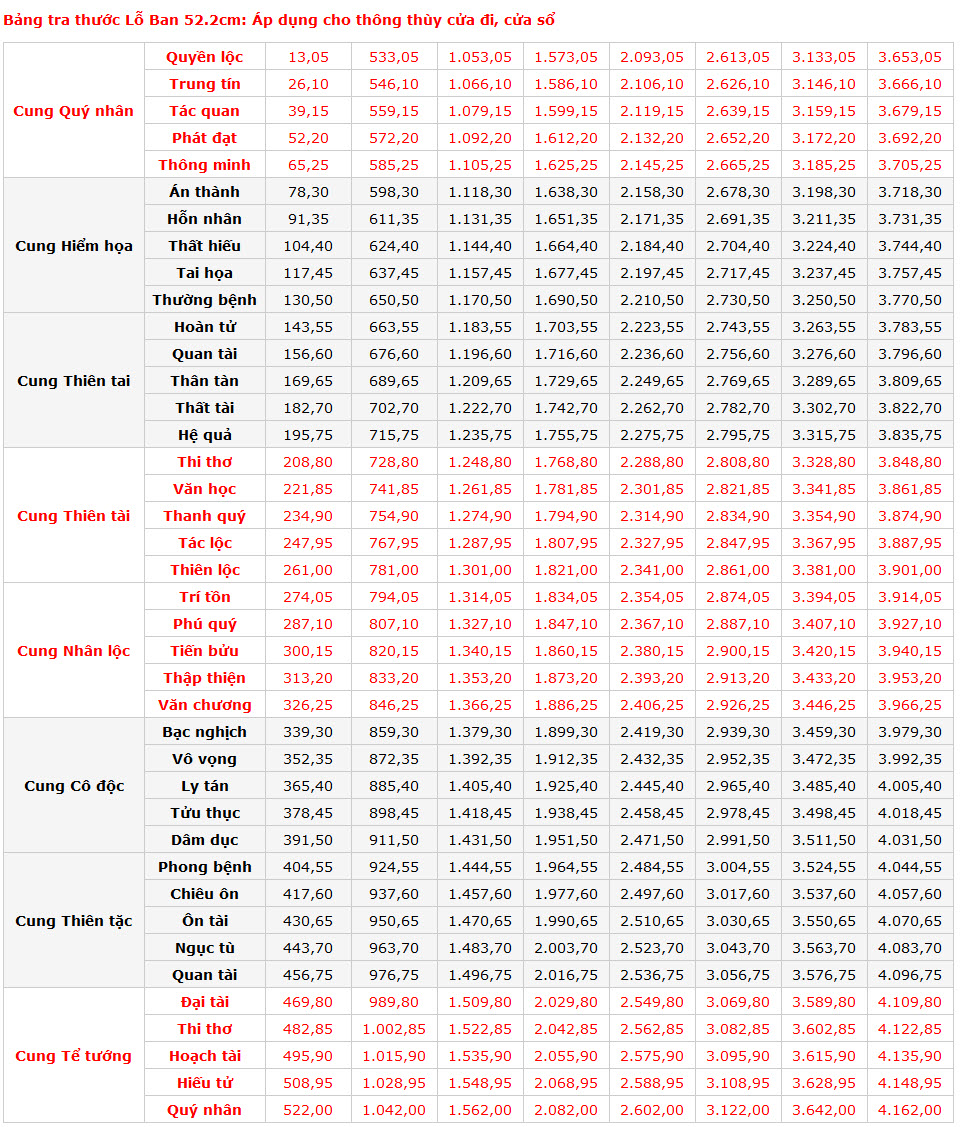
Task: Select the Cung Thiên tặc group label
Action: pos(73,921)
